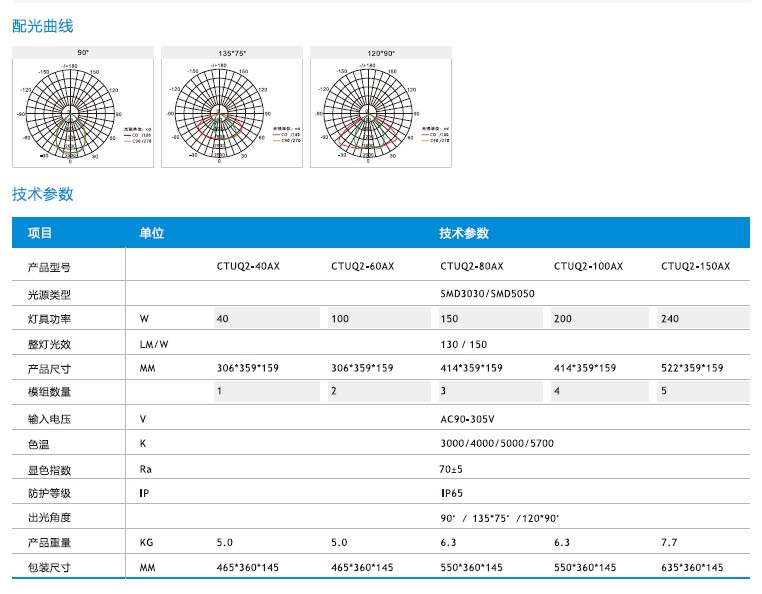Open the 90° light distribution curve thumbnail
Image resolution: width=762 pixels, height=594 pixels.
tap(83, 107)
